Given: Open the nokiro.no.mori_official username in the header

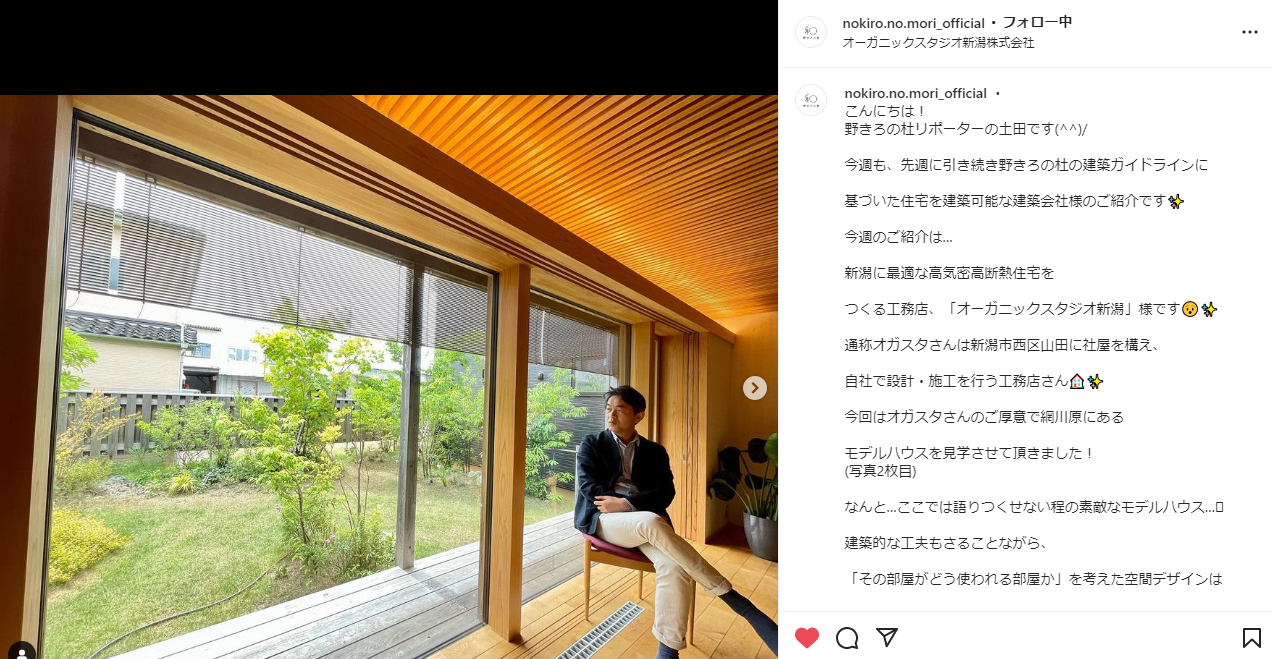Looking at the screenshot, I should click(x=914, y=22).
